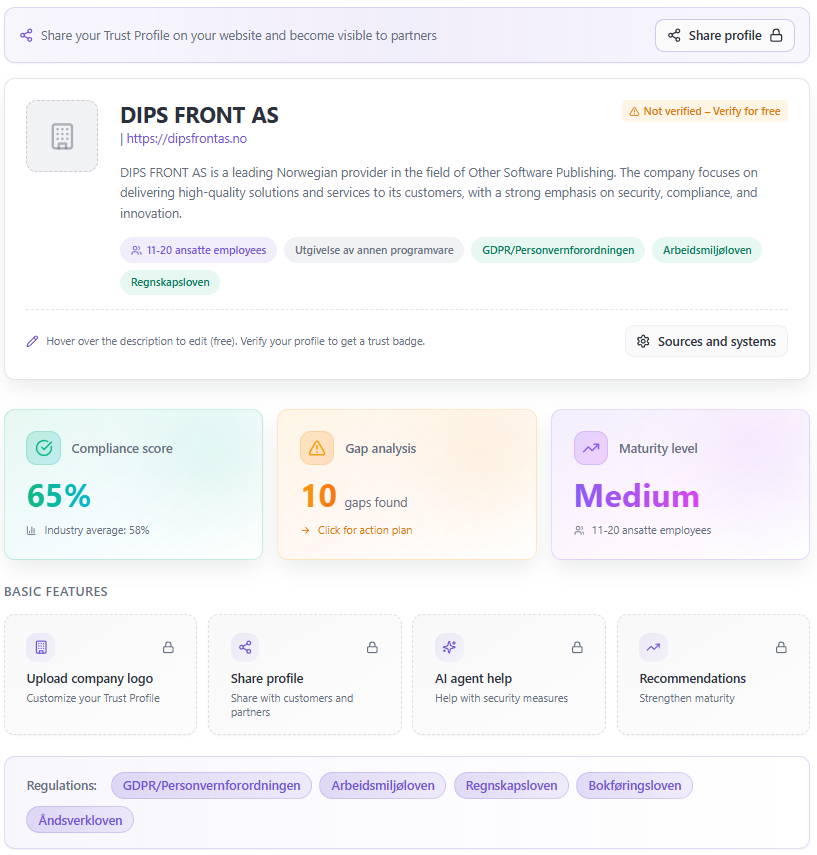Image resolution: width=817 pixels, height=855 pixels.
Task: Click the Medium maturity level value
Action: pos(636,496)
